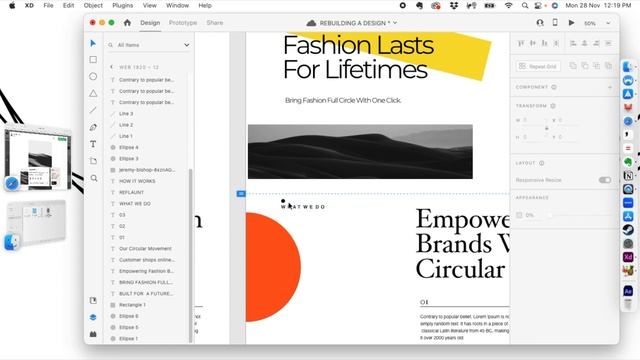Click the Align Left icon
The height and width of the screenshot is (360, 640).
pos(573,43)
